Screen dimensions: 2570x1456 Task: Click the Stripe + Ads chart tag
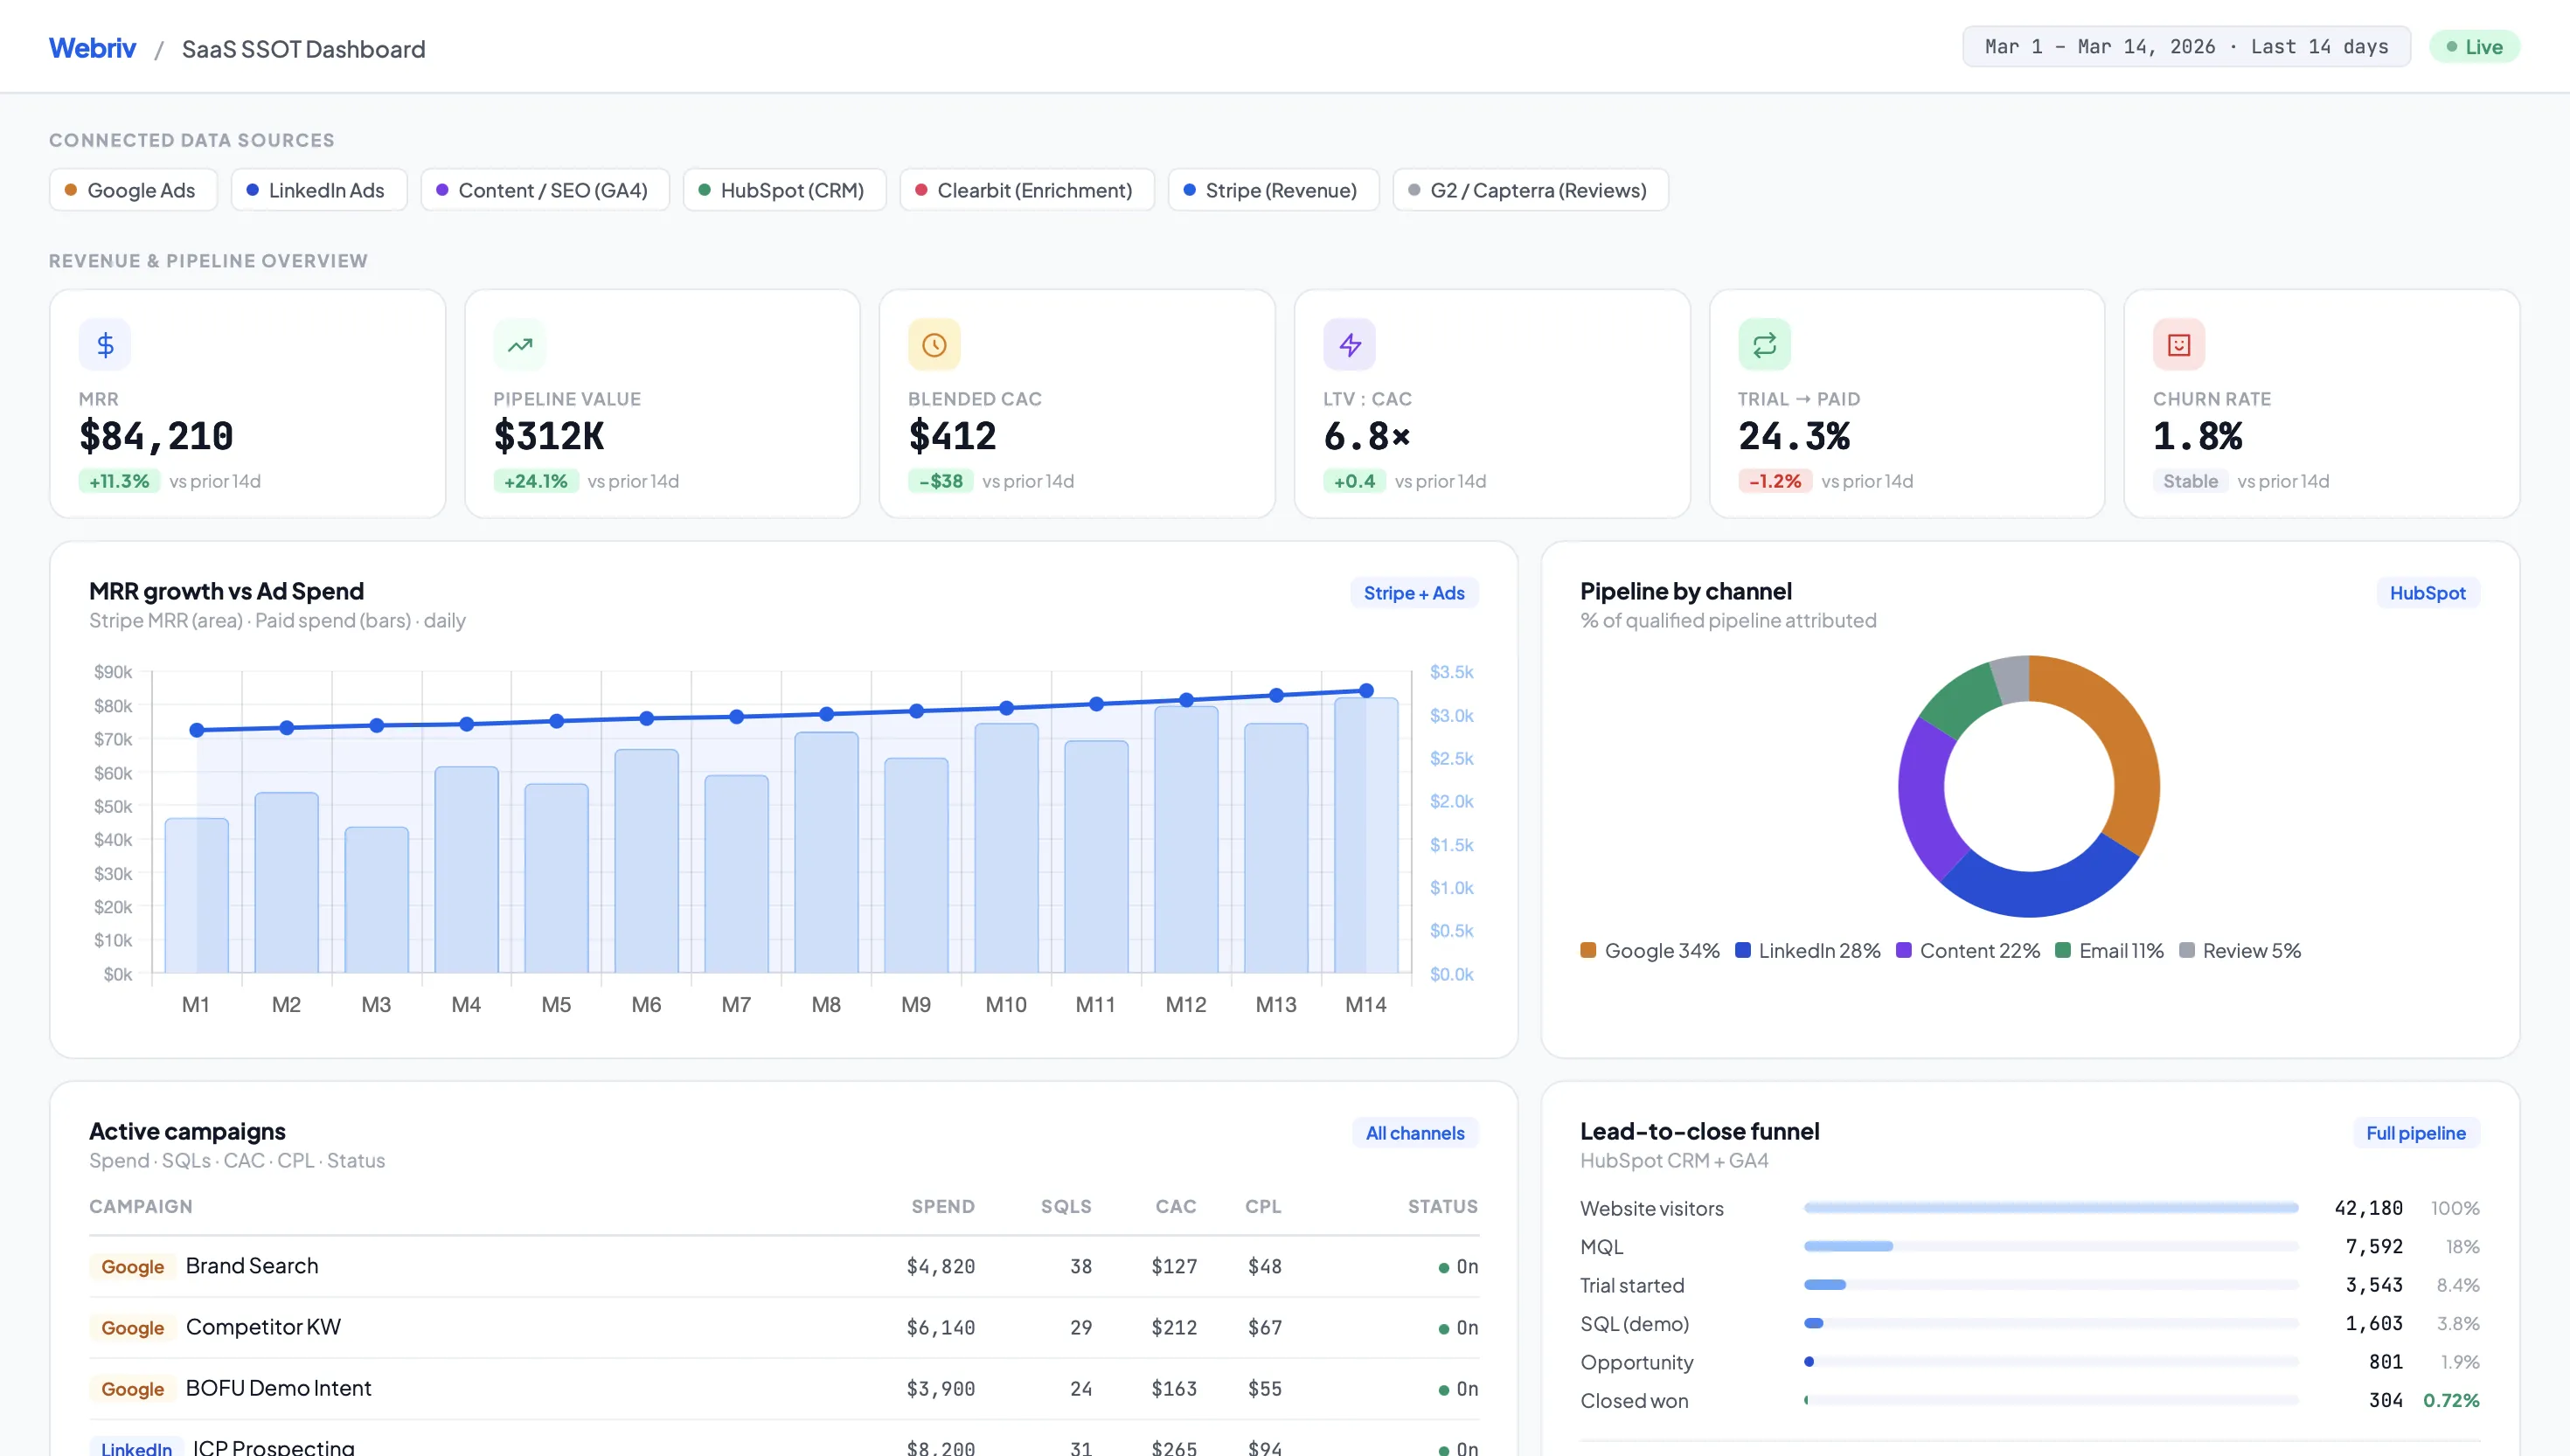(1414, 593)
